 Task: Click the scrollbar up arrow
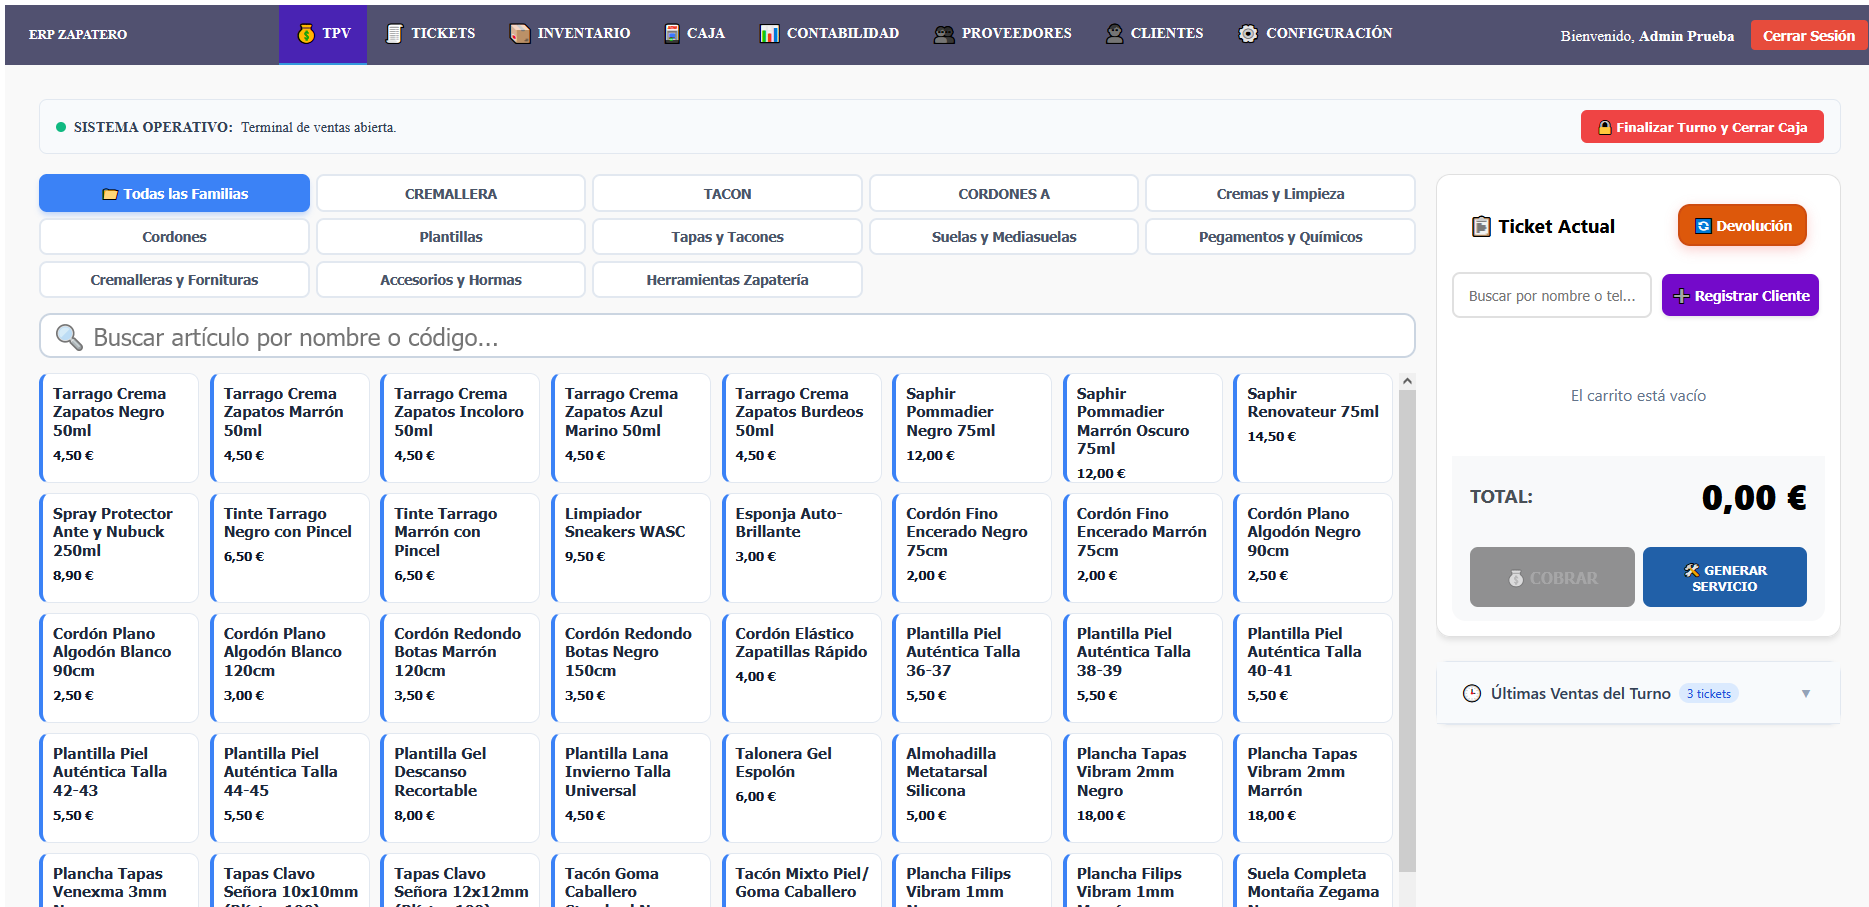[1407, 381]
